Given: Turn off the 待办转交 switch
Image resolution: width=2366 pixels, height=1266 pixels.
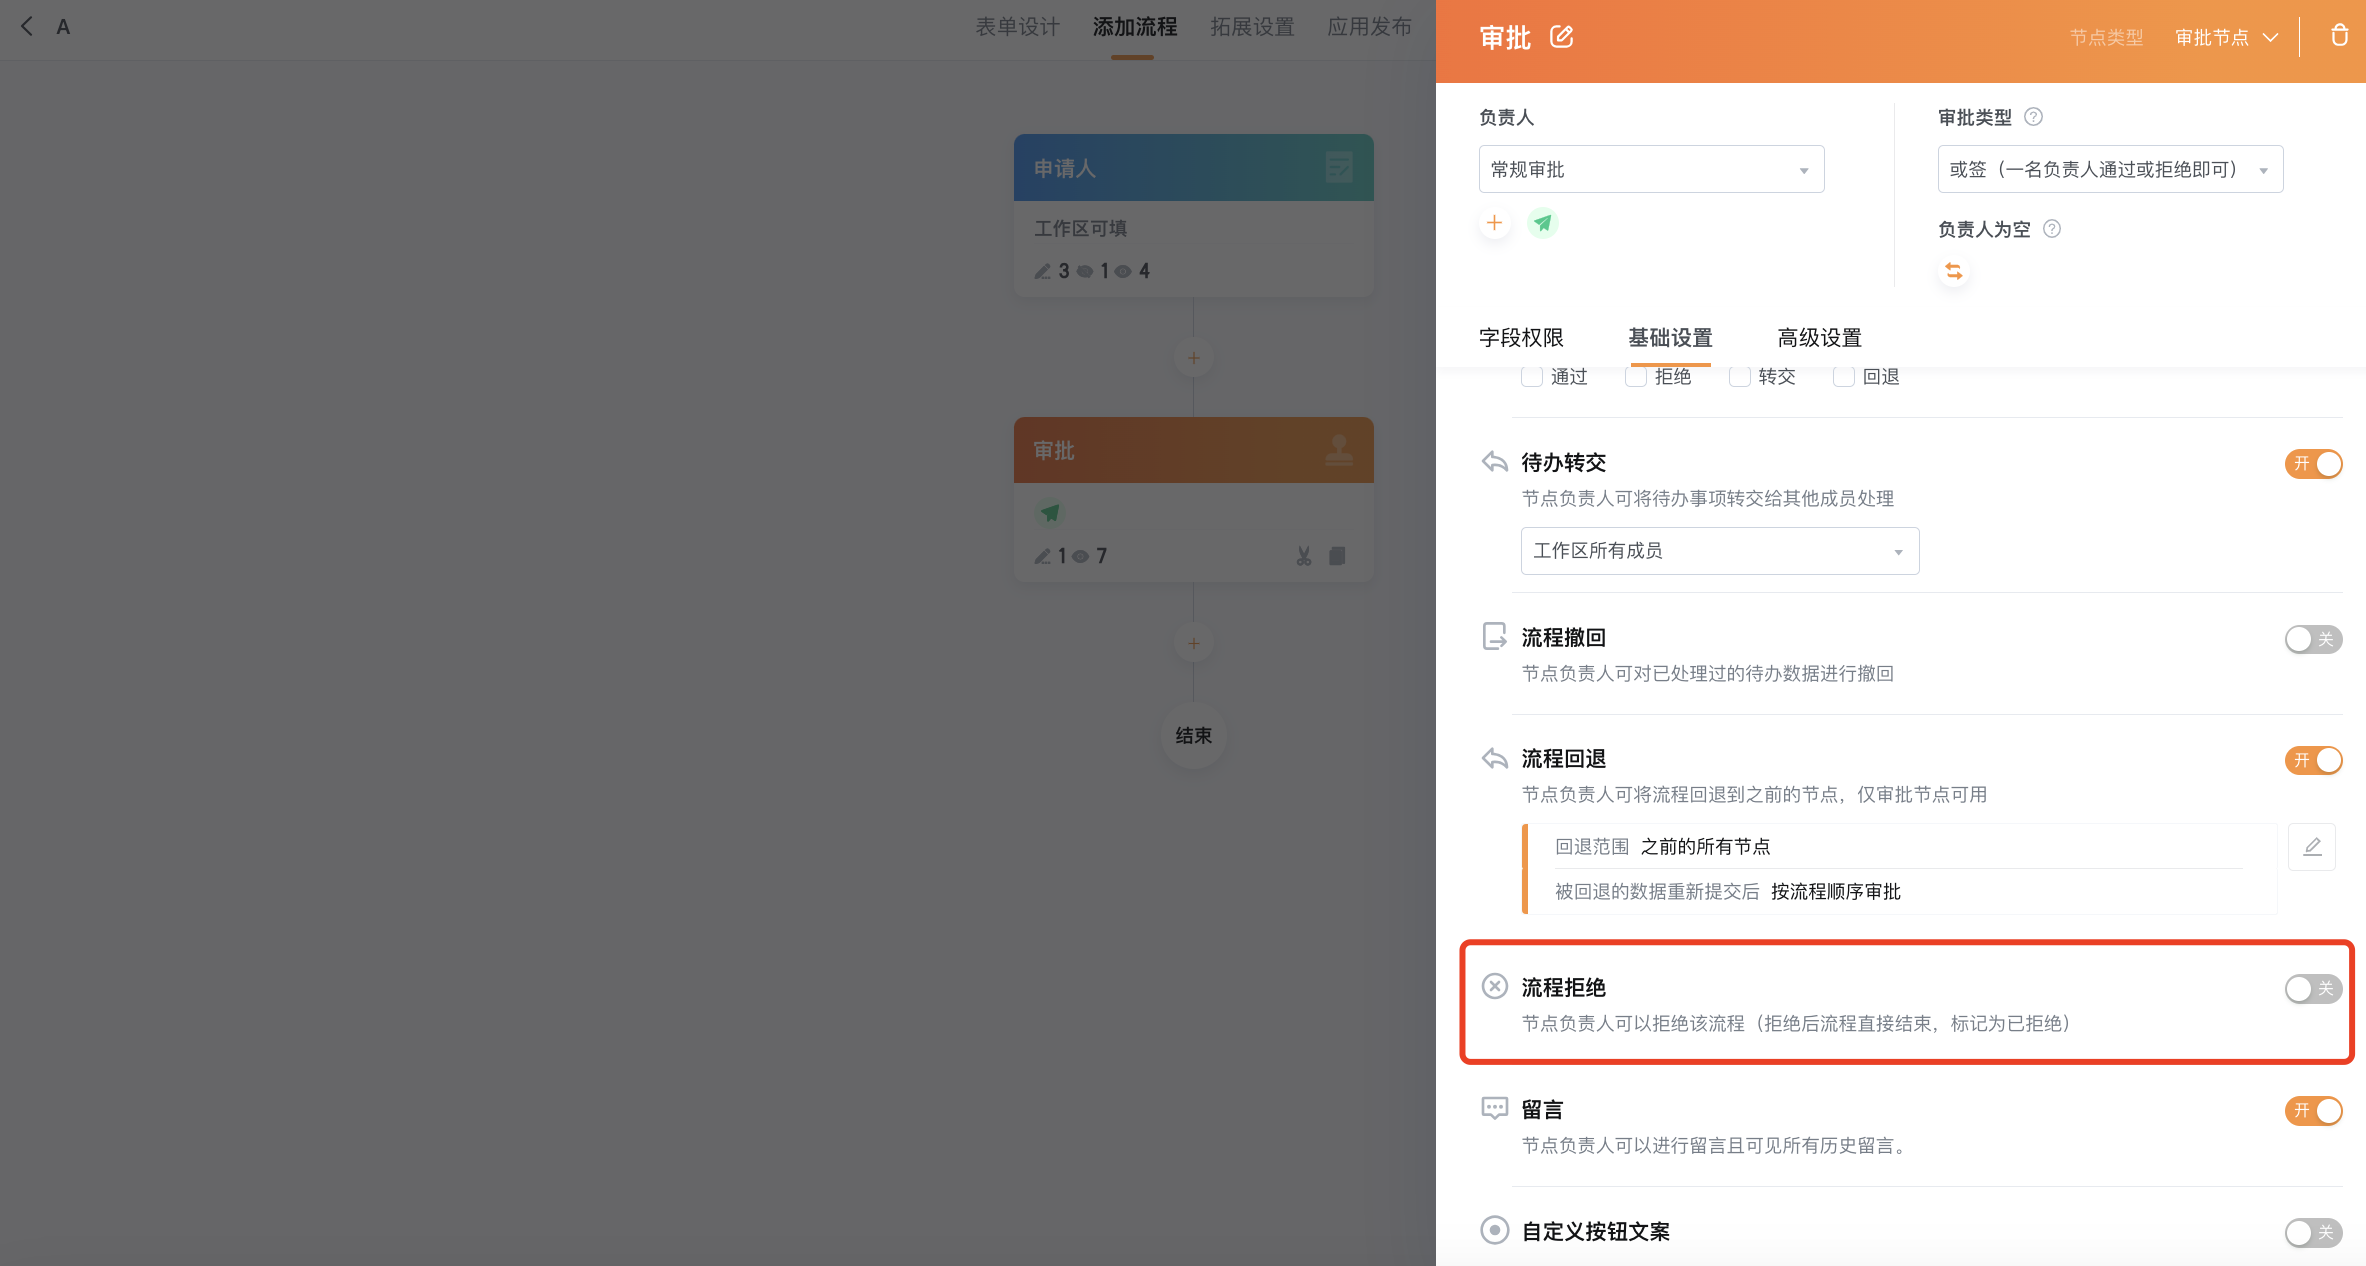Looking at the screenshot, I should tap(2313, 464).
